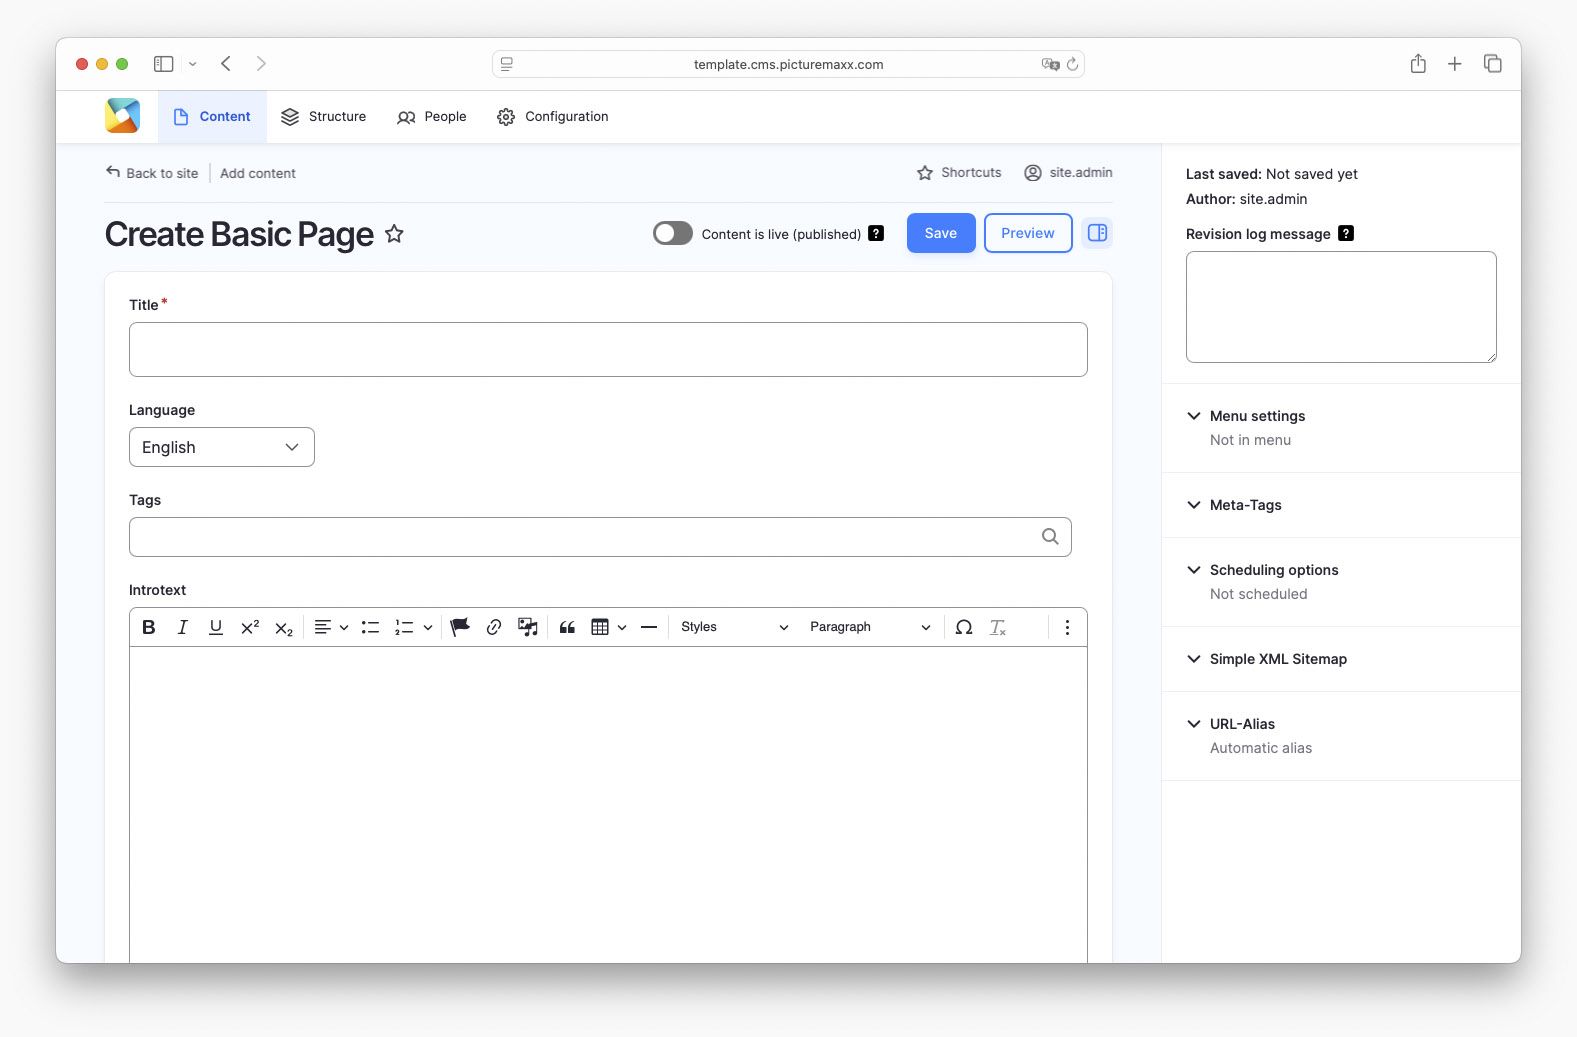
Task: Open the Paragraph heading dropdown
Action: coord(869,627)
